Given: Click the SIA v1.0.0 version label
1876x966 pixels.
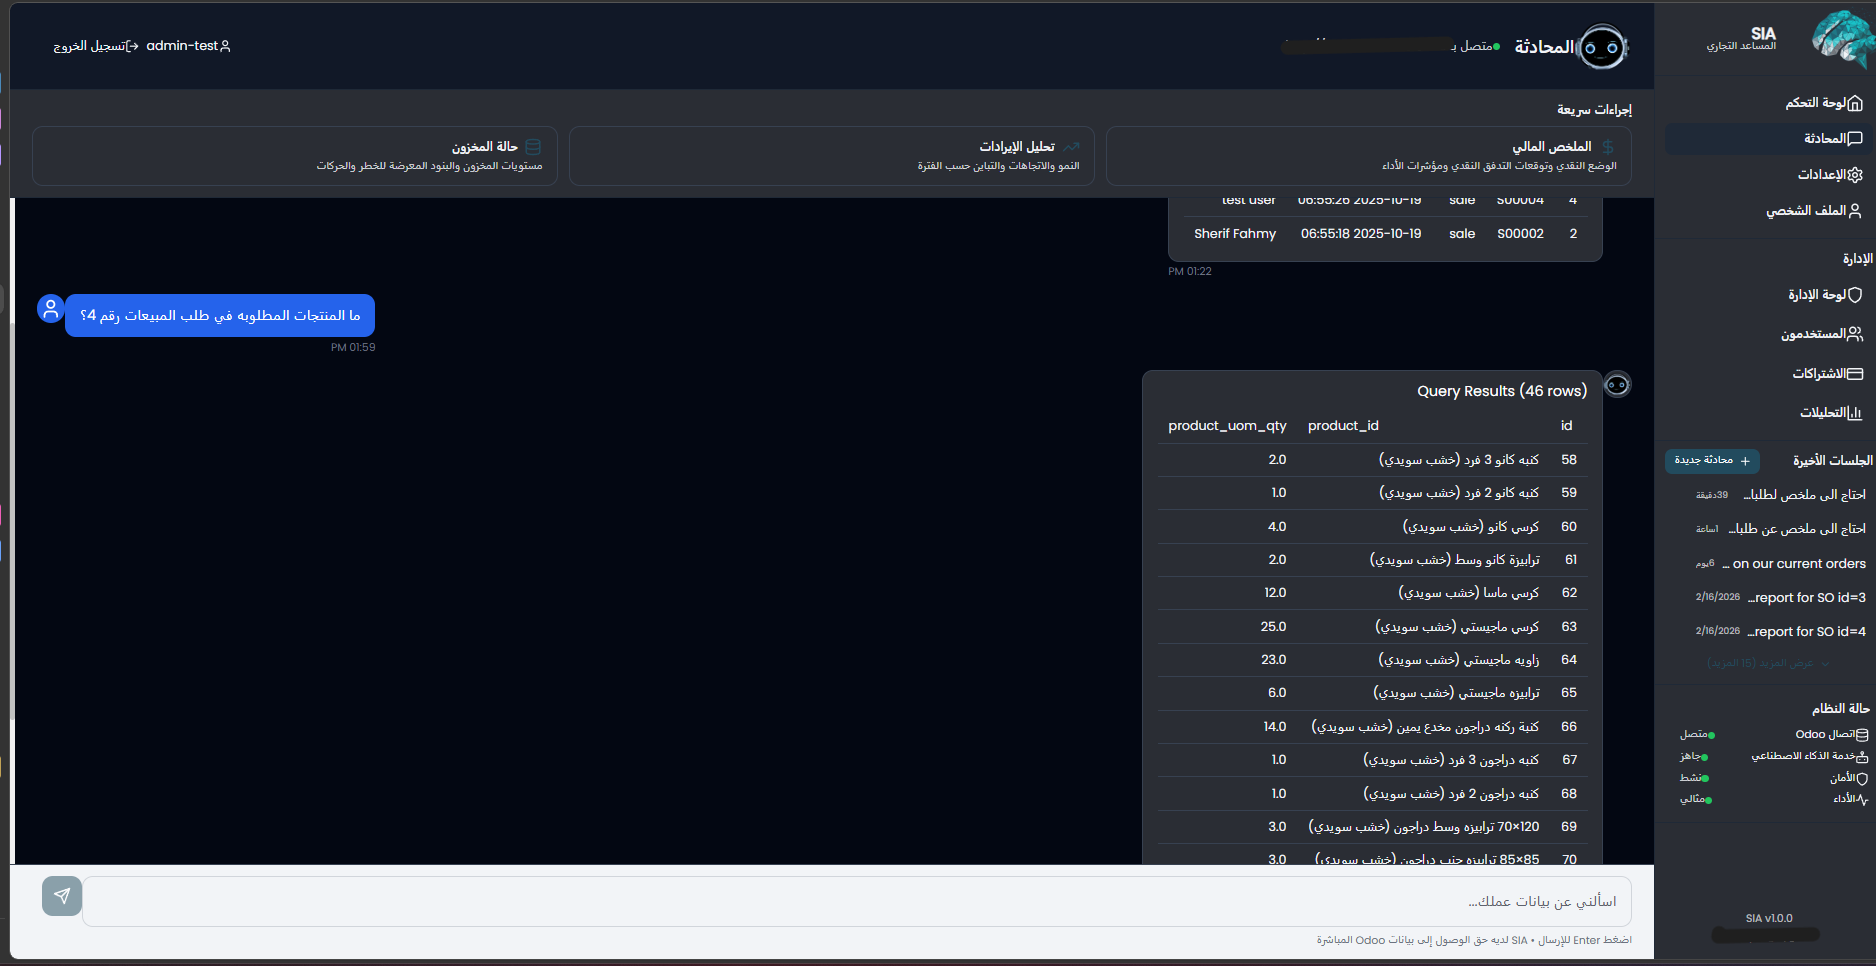Looking at the screenshot, I should pyautogui.click(x=1769, y=918).
